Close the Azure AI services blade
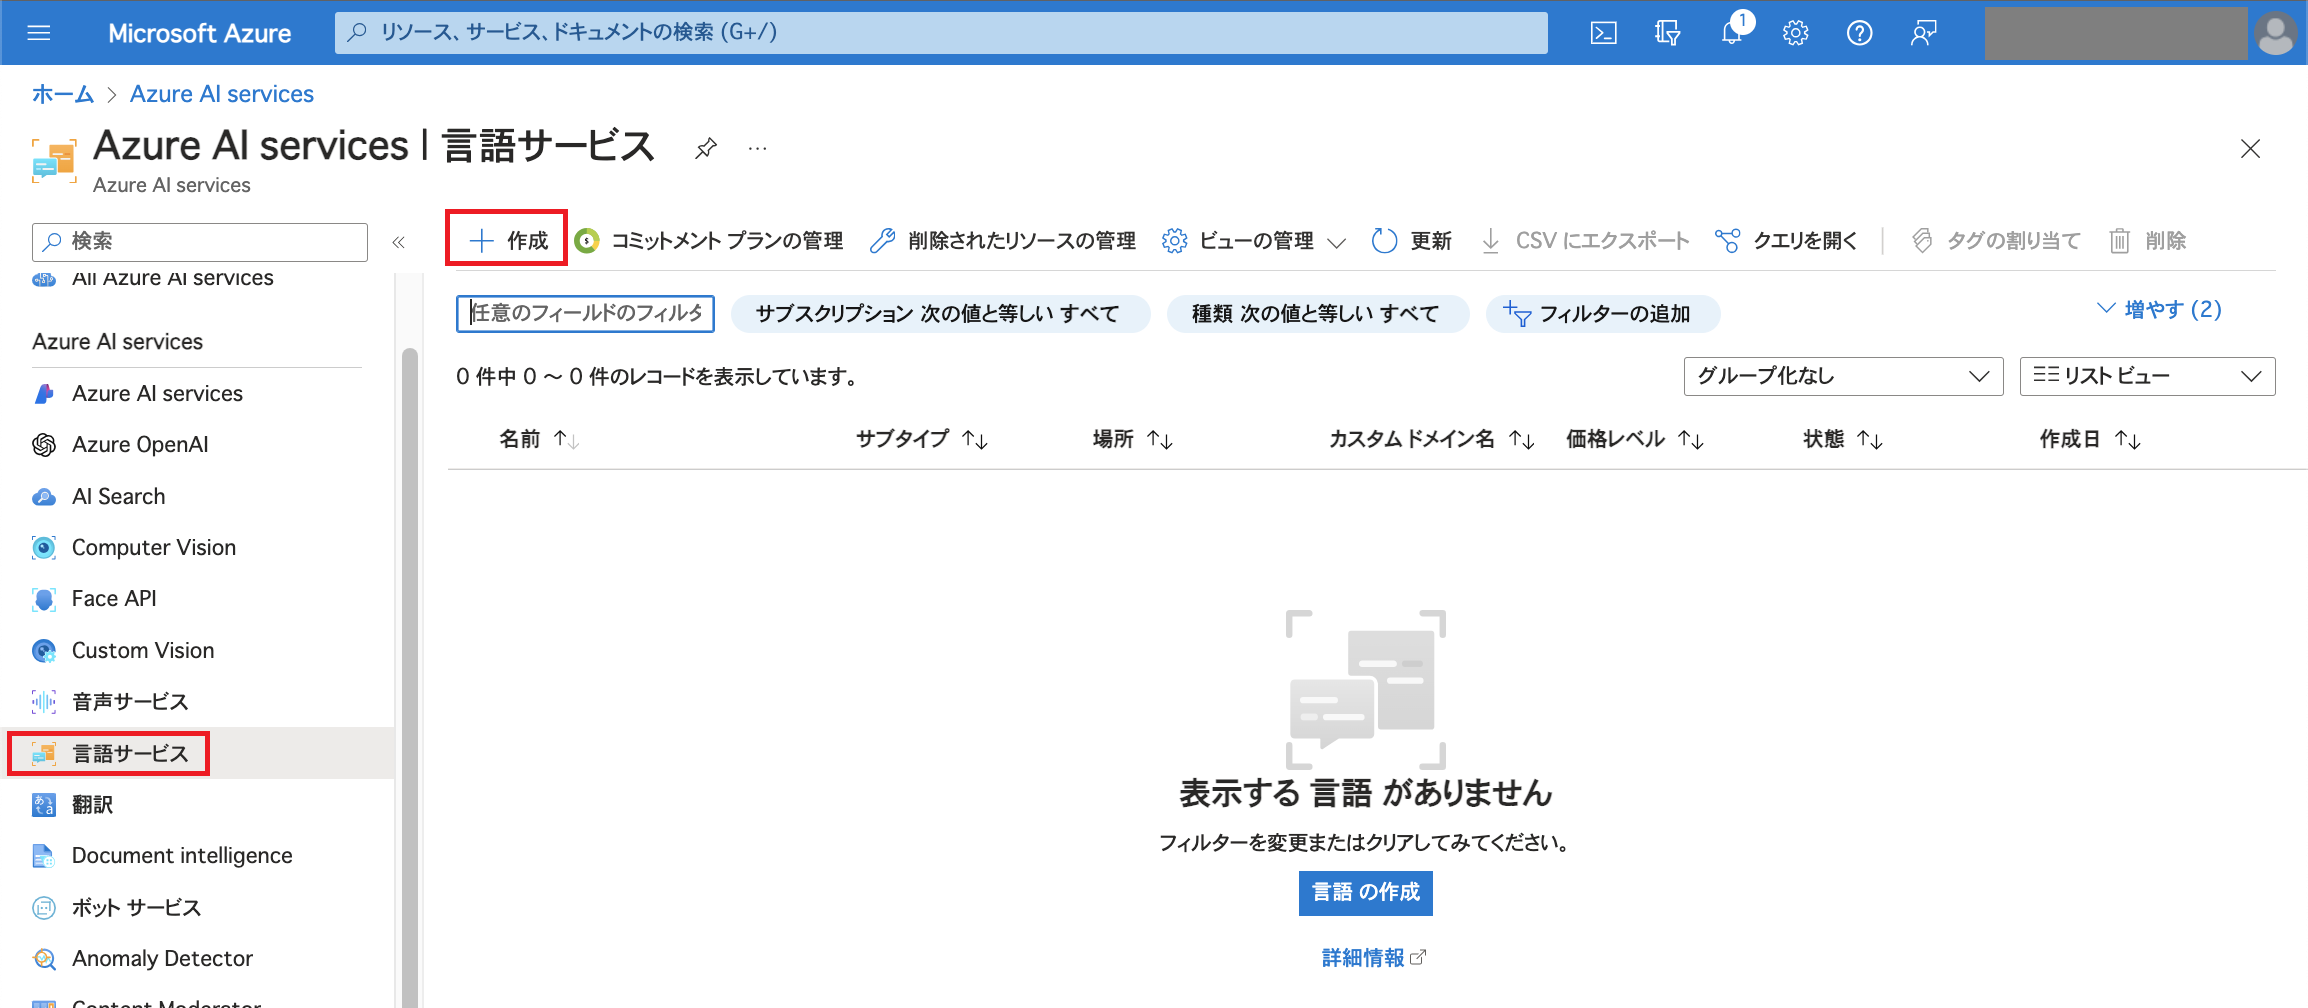The height and width of the screenshot is (1008, 2308). coord(2250,148)
